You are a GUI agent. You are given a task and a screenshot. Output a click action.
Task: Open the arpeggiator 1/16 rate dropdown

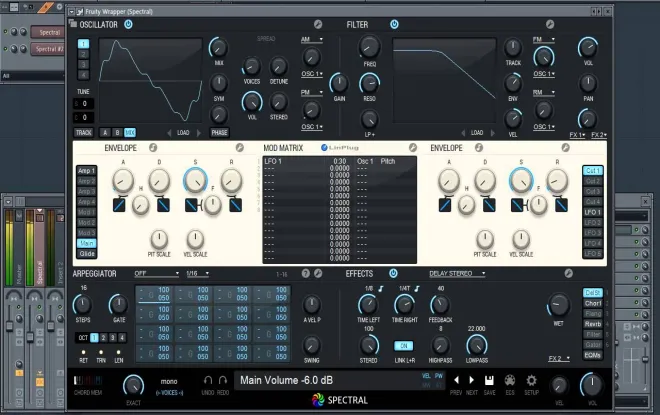point(198,274)
